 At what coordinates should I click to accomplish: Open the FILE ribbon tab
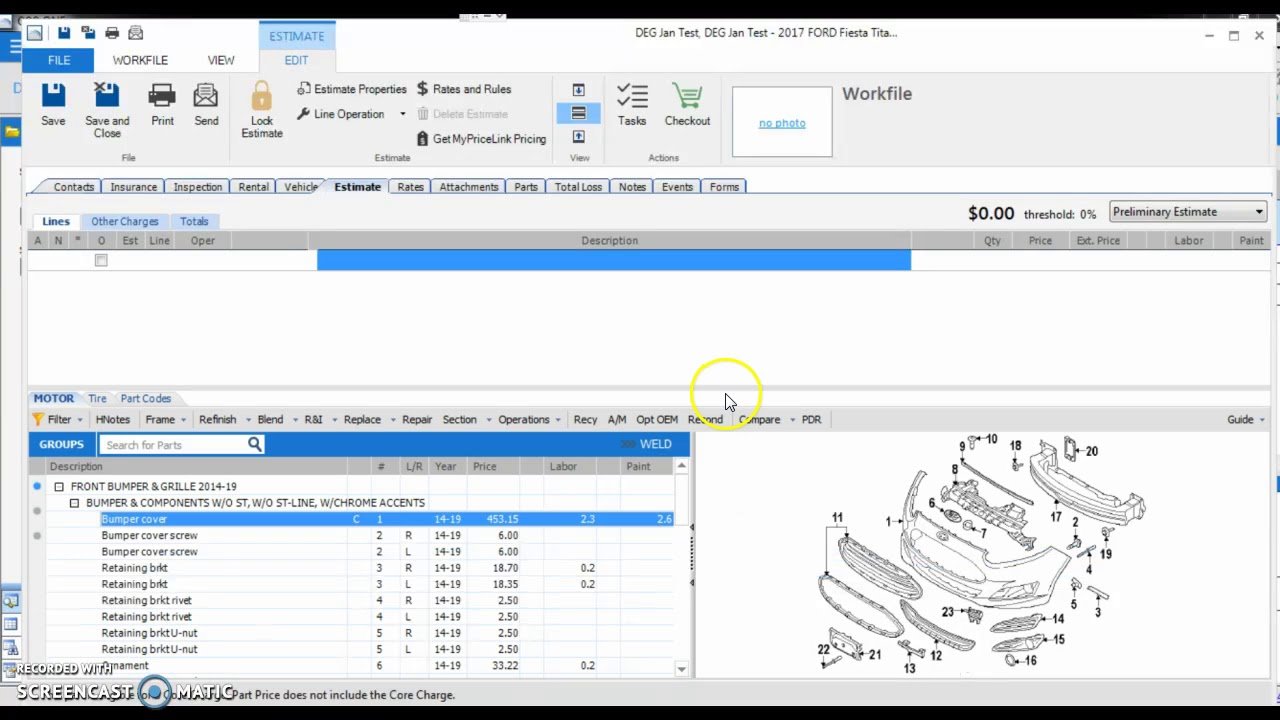59,60
